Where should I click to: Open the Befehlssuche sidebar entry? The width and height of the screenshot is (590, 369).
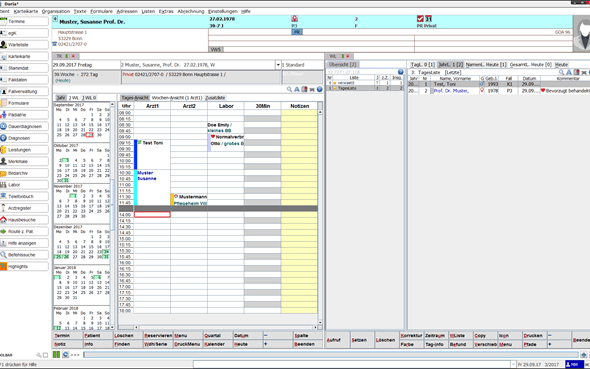(24, 255)
